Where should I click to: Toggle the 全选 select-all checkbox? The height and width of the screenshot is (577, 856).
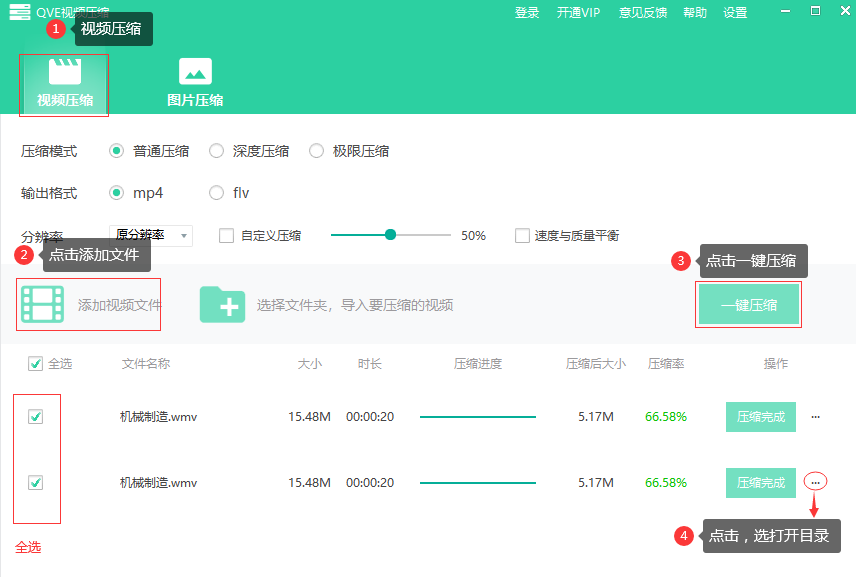click(x=35, y=364)
